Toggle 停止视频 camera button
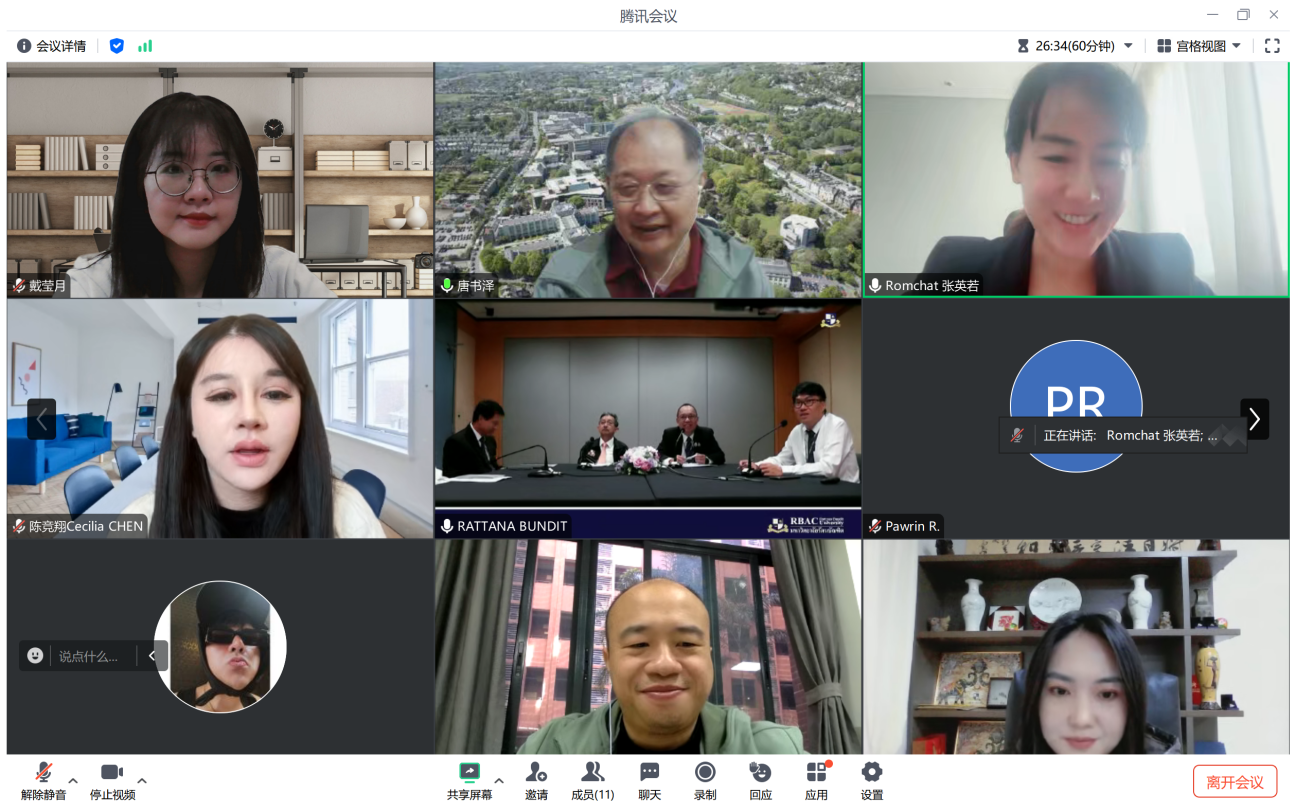 (x=112, y=772)
